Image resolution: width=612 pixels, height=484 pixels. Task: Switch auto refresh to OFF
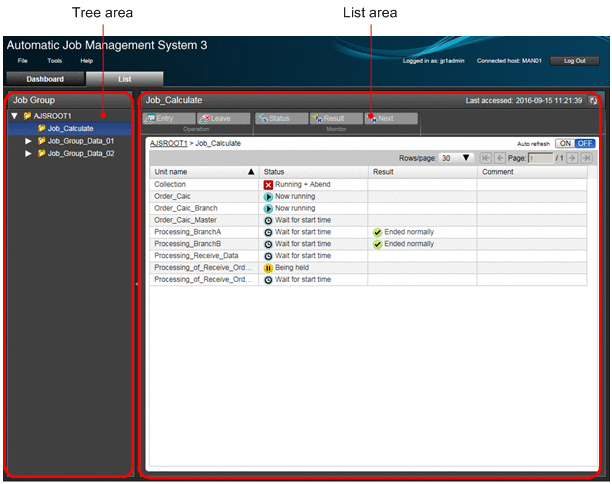pos(584,144)
